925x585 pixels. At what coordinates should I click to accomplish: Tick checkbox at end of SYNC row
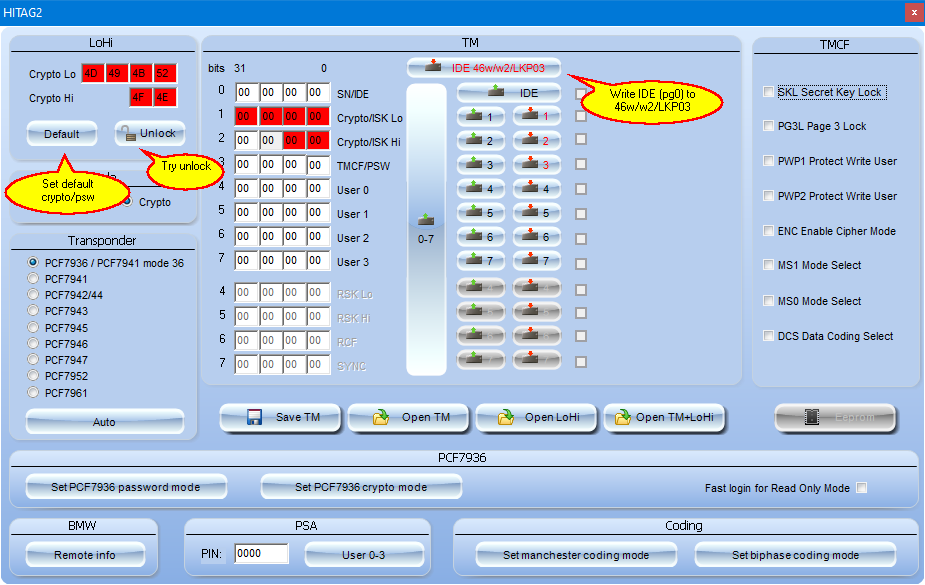[x=581, y=362]
